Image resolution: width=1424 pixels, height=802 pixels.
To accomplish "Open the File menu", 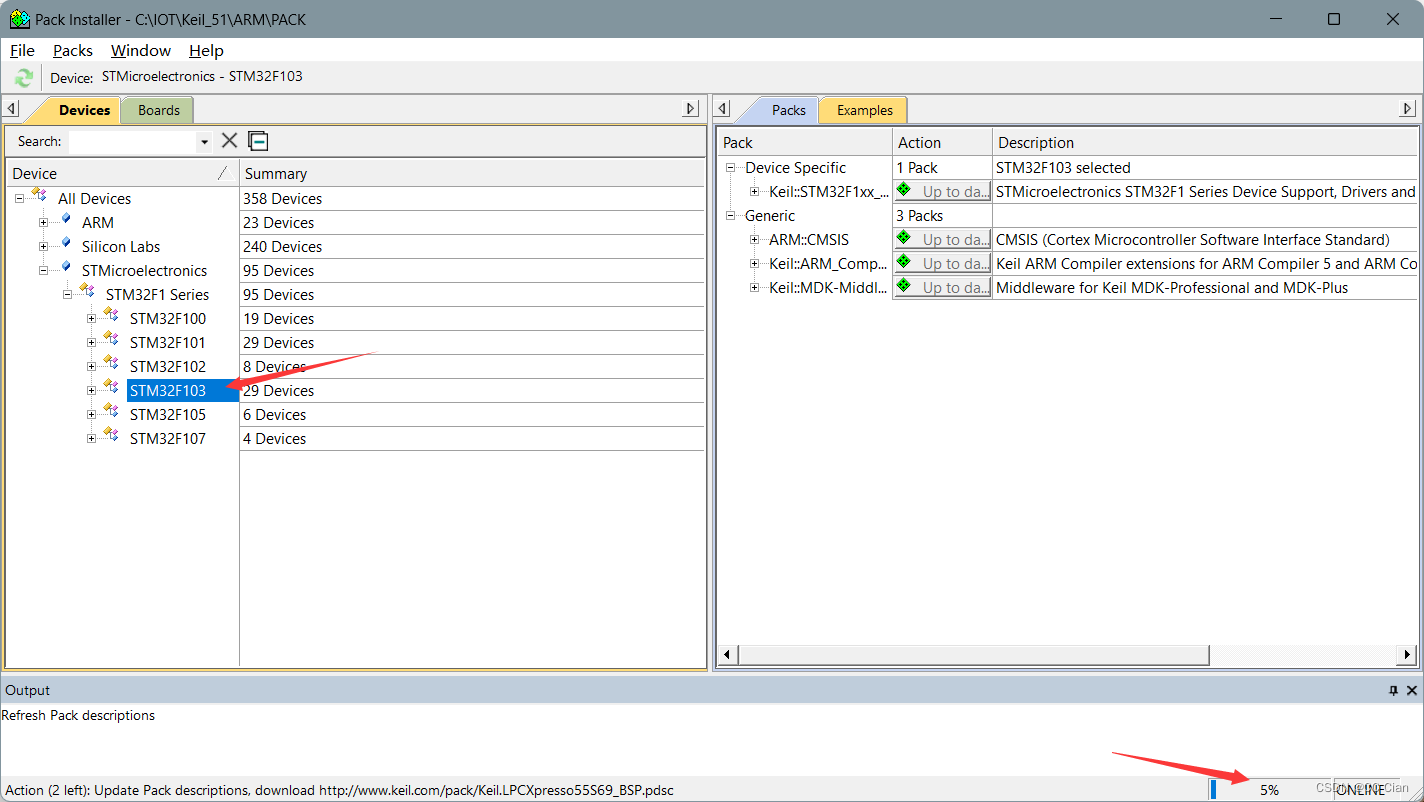I will (x=22, y=50).
